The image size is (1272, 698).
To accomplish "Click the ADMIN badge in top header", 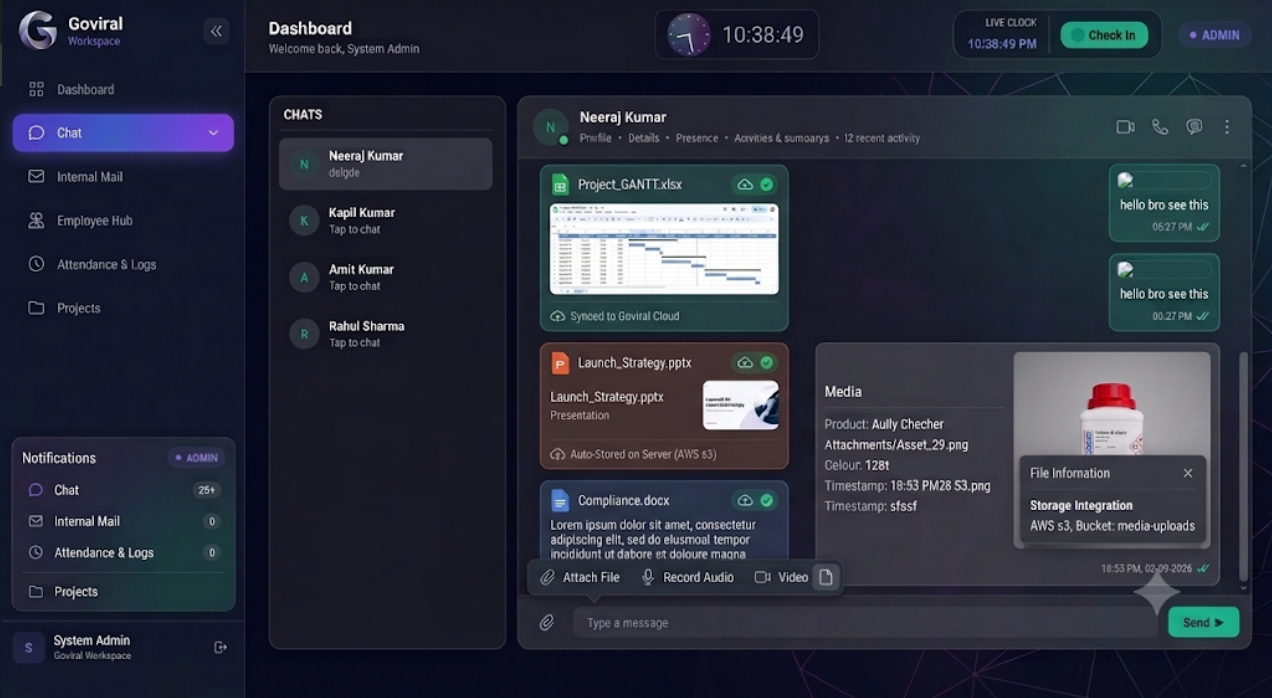I will coord(1214,35).
